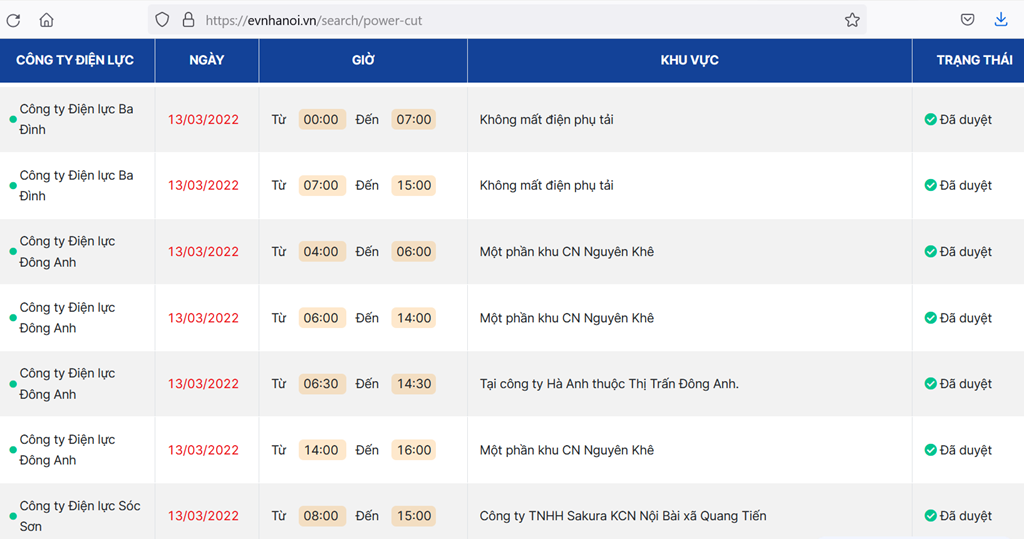Click first Công ty Điện lực Ba Đình row
The width and height of the screenshot is (1024, 539).
click(x=512, y=120)
